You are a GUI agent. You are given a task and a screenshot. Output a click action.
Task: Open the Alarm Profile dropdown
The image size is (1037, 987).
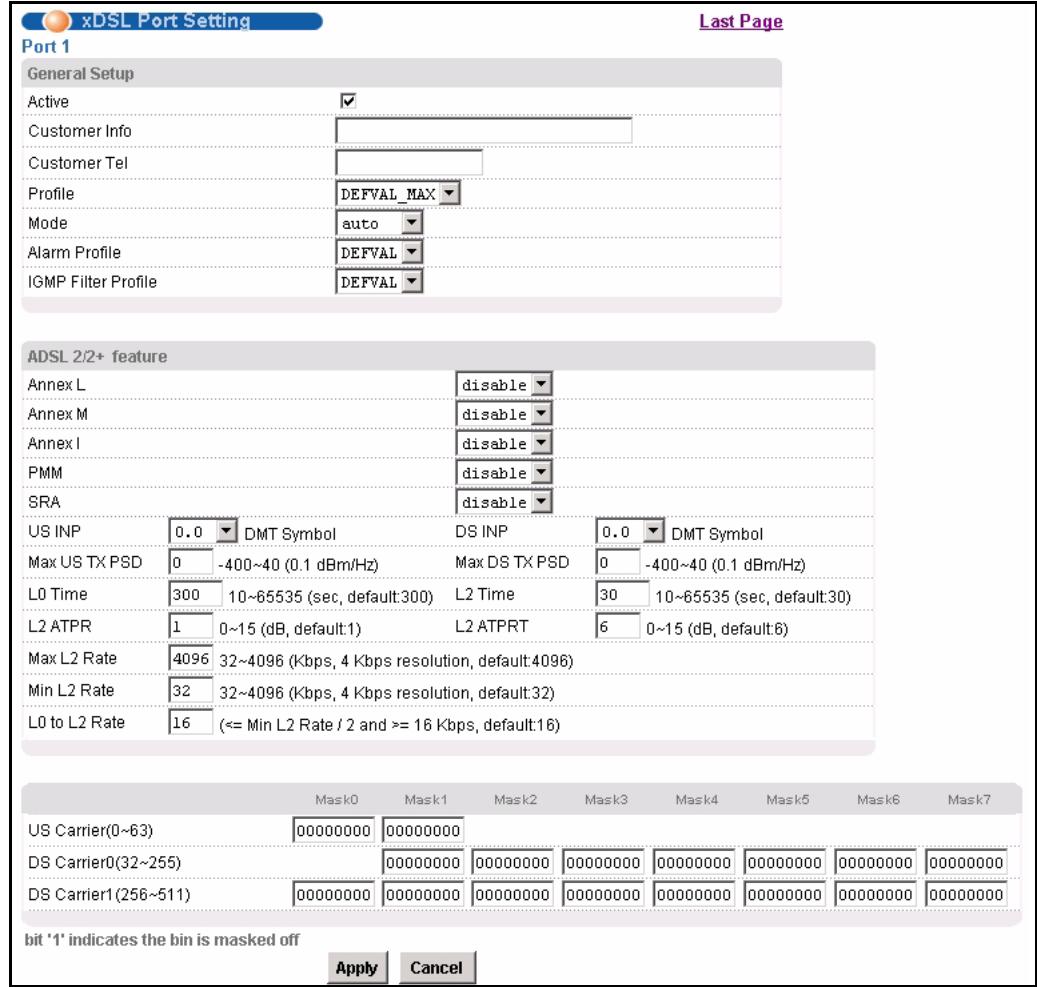click(379, 253)
